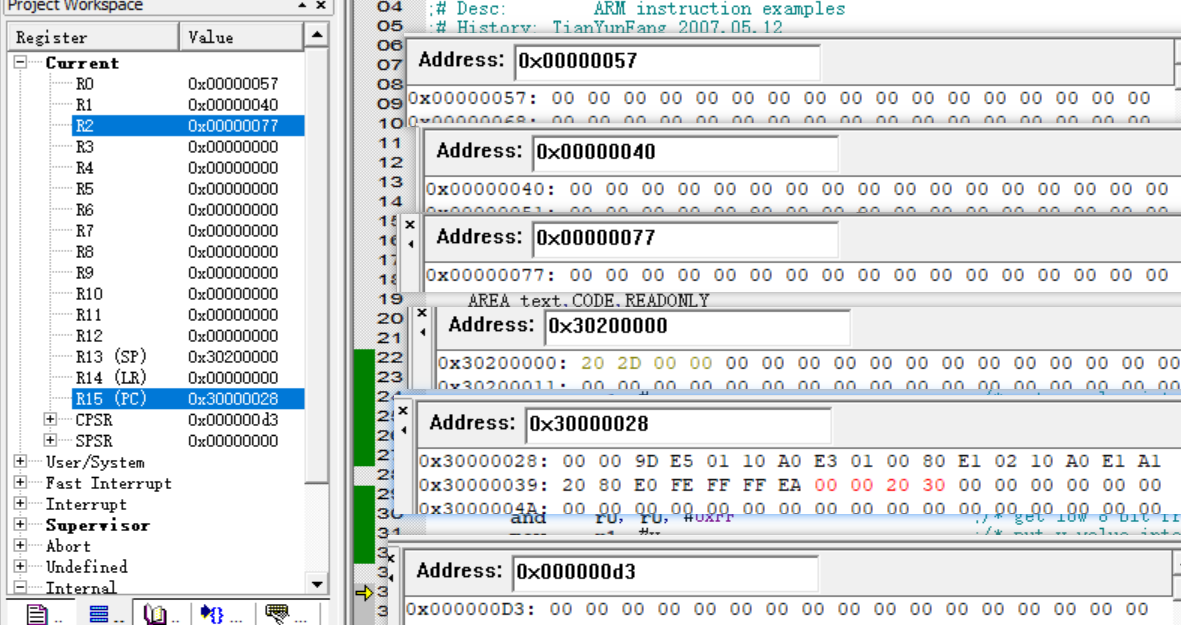
Task: Select the R3 register row
Action: pos(188,147)
